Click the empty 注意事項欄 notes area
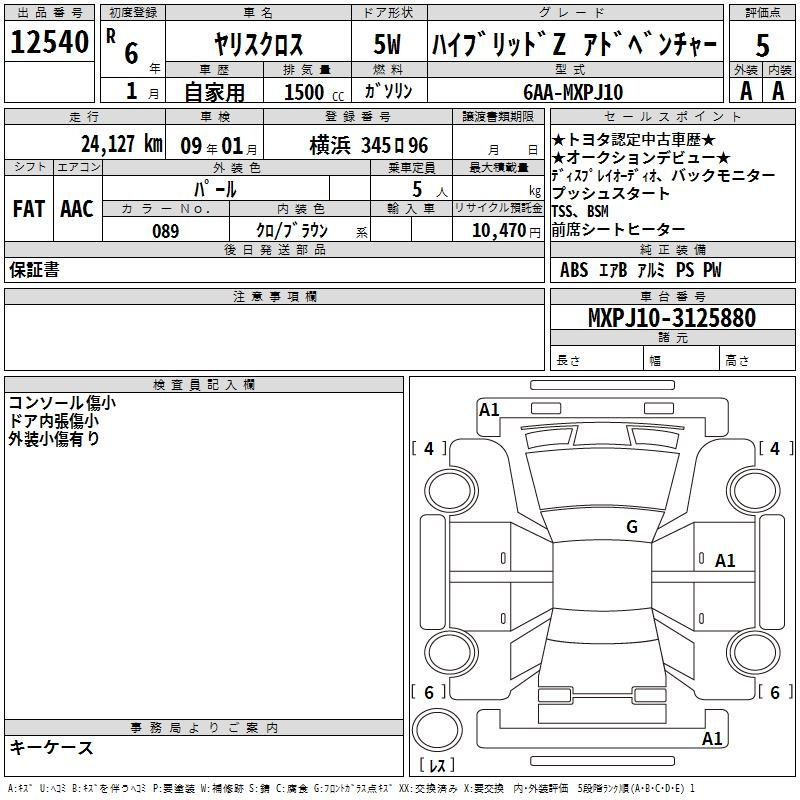The width and height of the screenshot is (800, 800). (x=274, y=337)
